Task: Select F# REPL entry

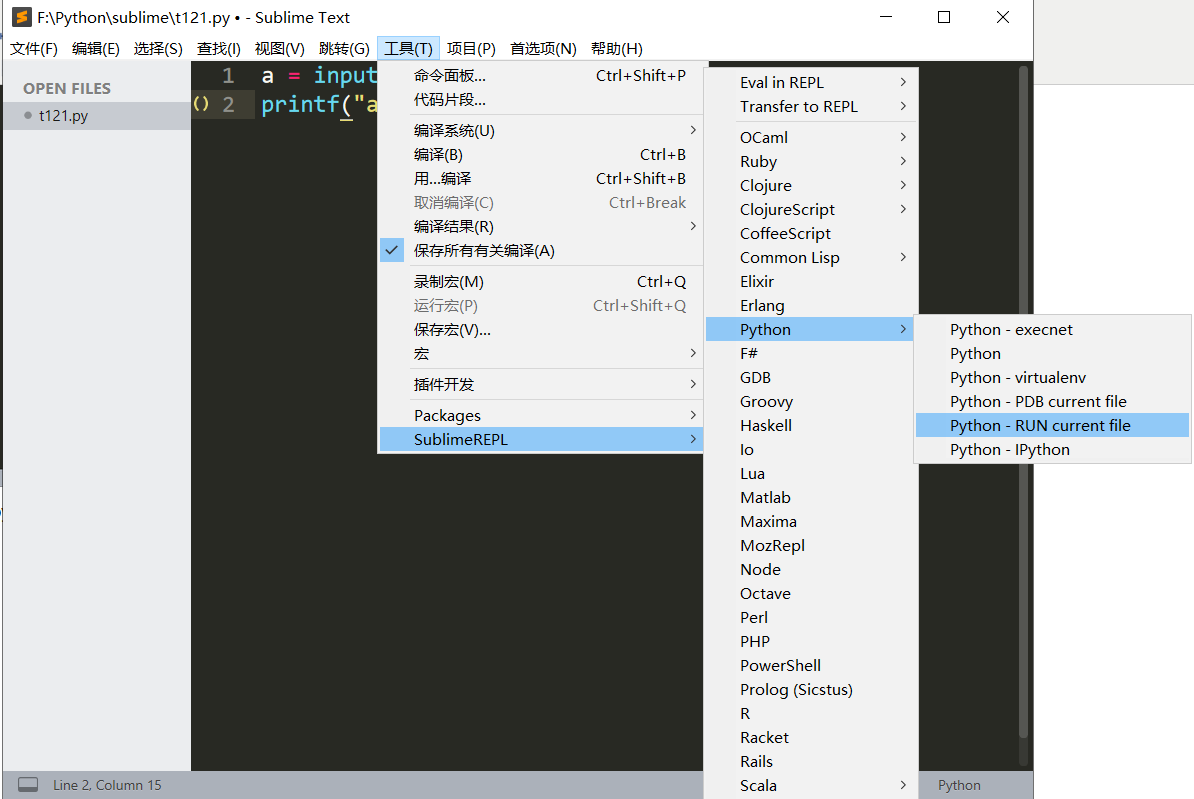Action: click(x=810, y=353)
